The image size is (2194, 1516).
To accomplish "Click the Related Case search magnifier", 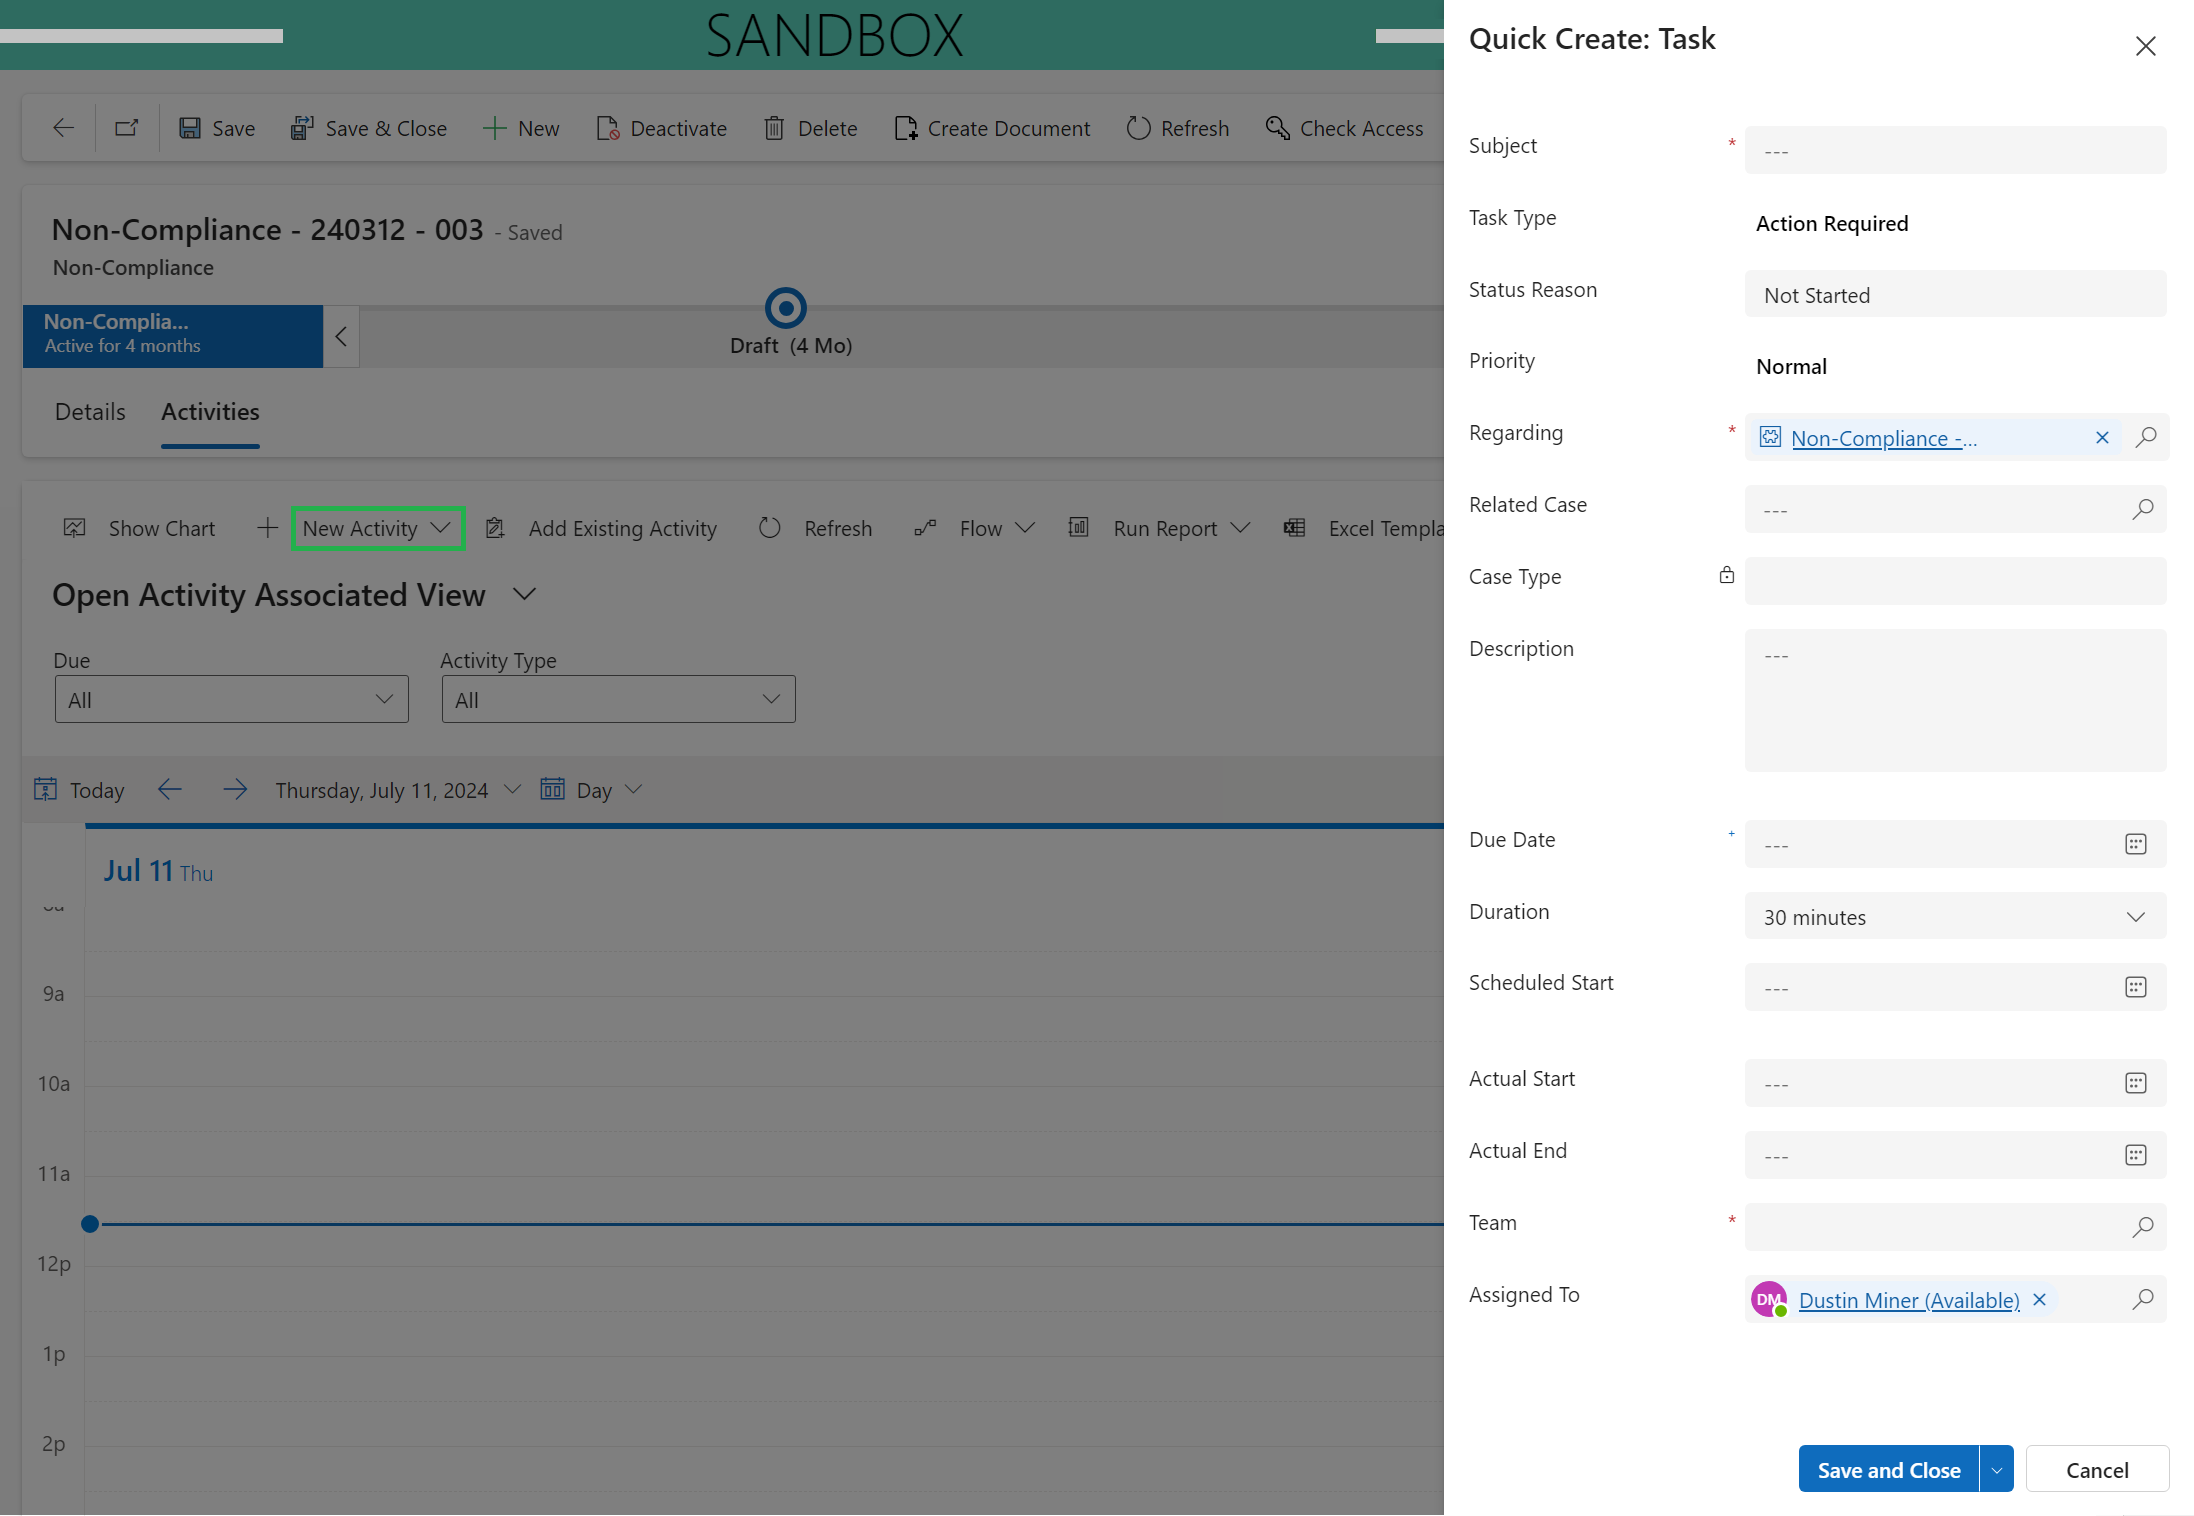I will pos(2142,509).
